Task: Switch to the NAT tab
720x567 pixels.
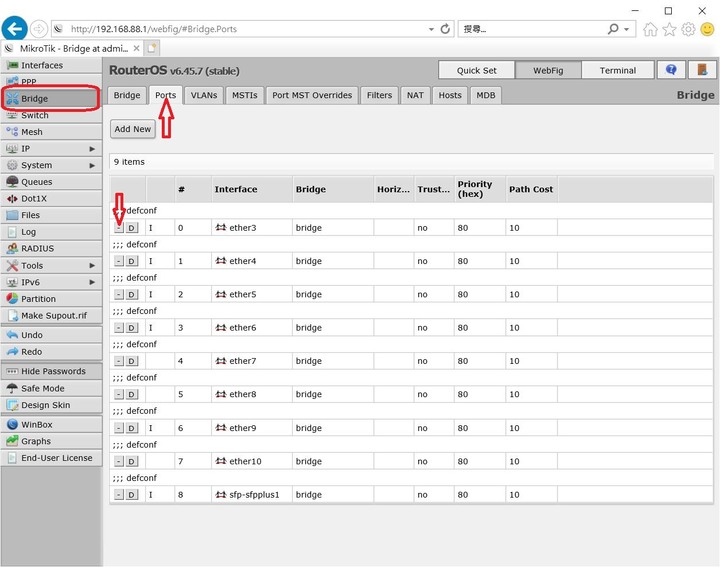Action: click(415, 95)
